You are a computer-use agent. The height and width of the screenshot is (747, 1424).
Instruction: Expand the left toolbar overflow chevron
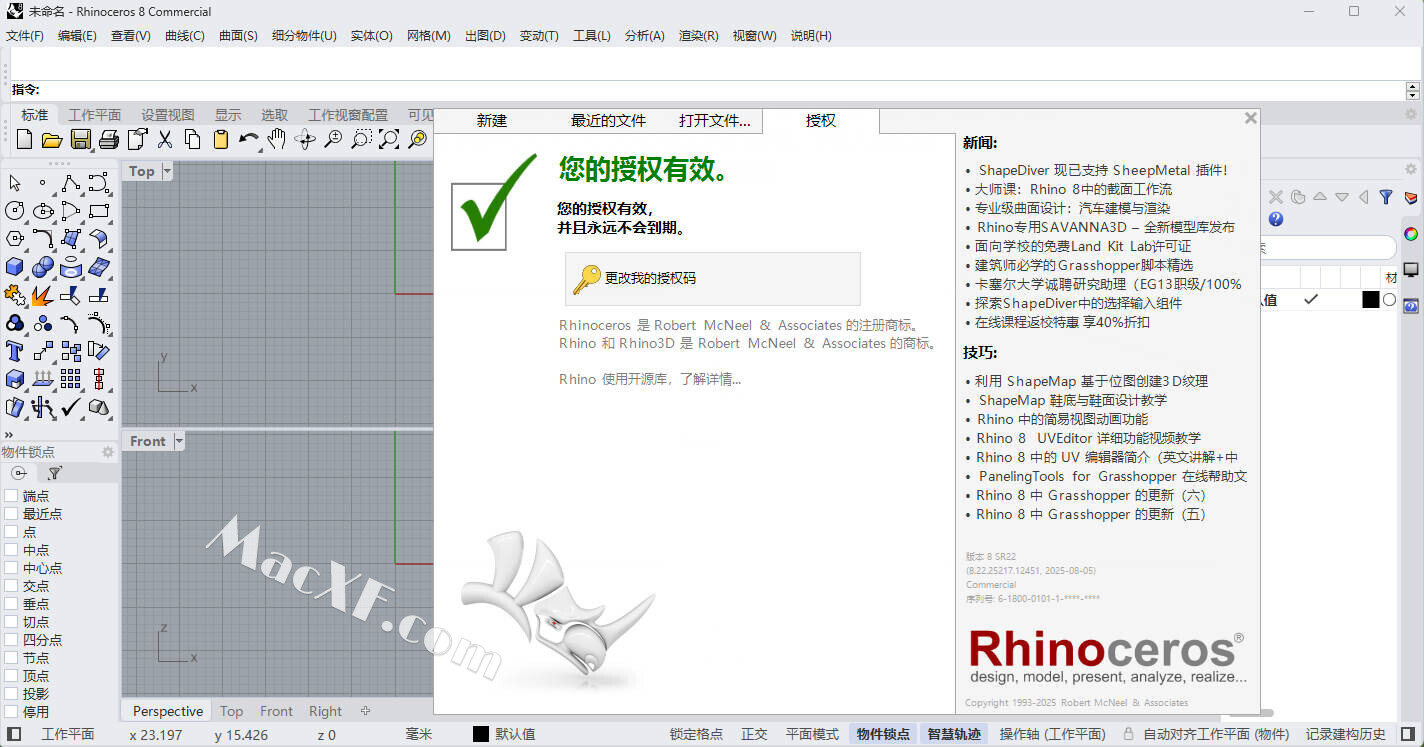point(9,434)
